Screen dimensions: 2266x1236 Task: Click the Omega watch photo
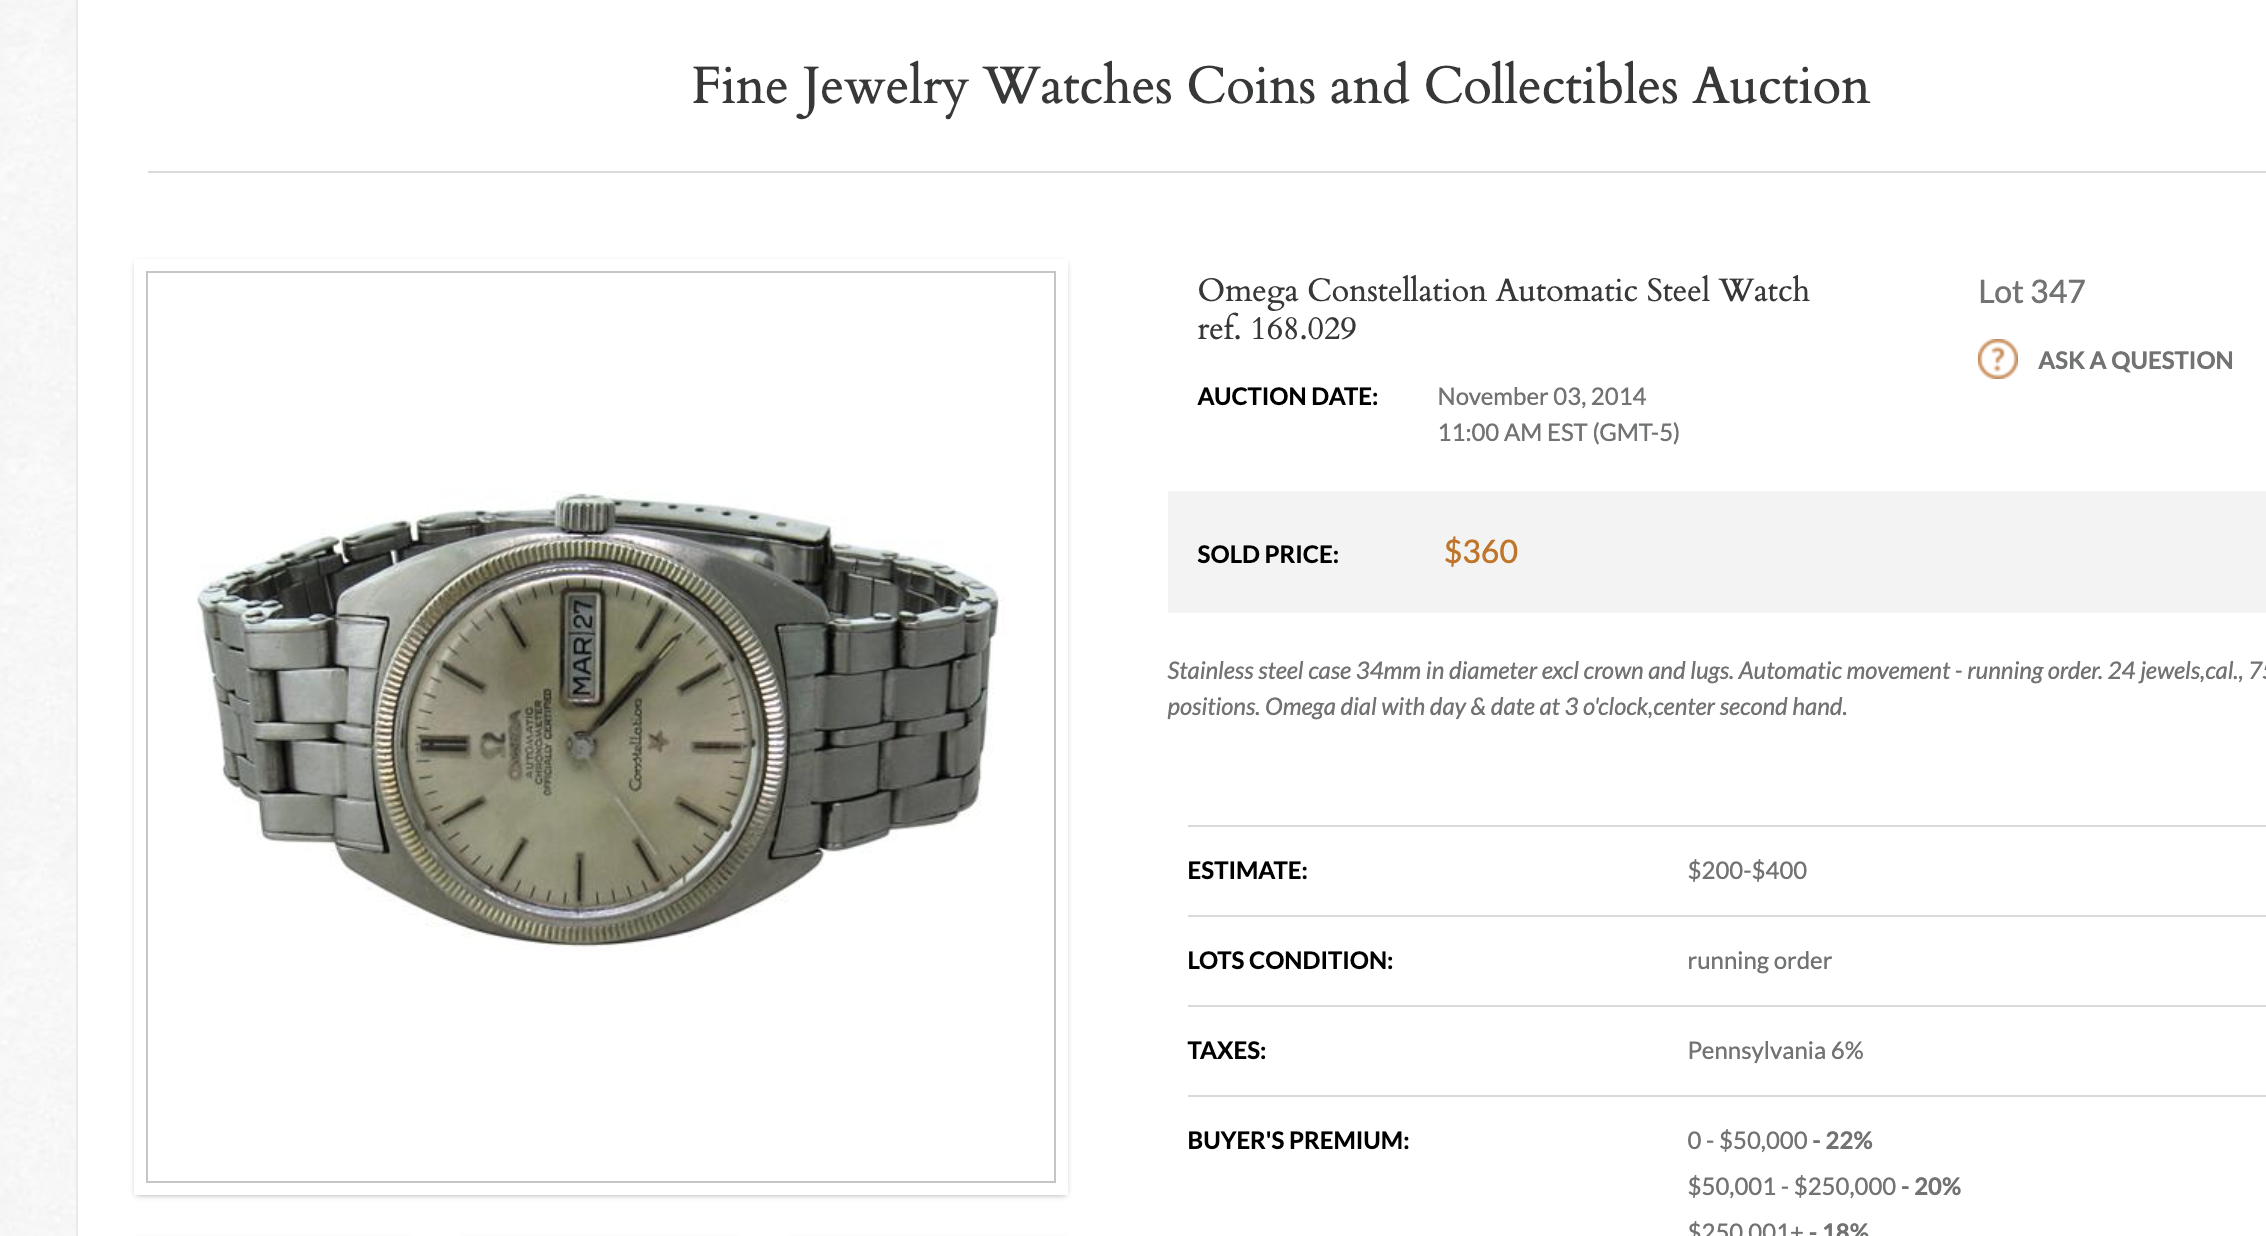coord(599,718)
